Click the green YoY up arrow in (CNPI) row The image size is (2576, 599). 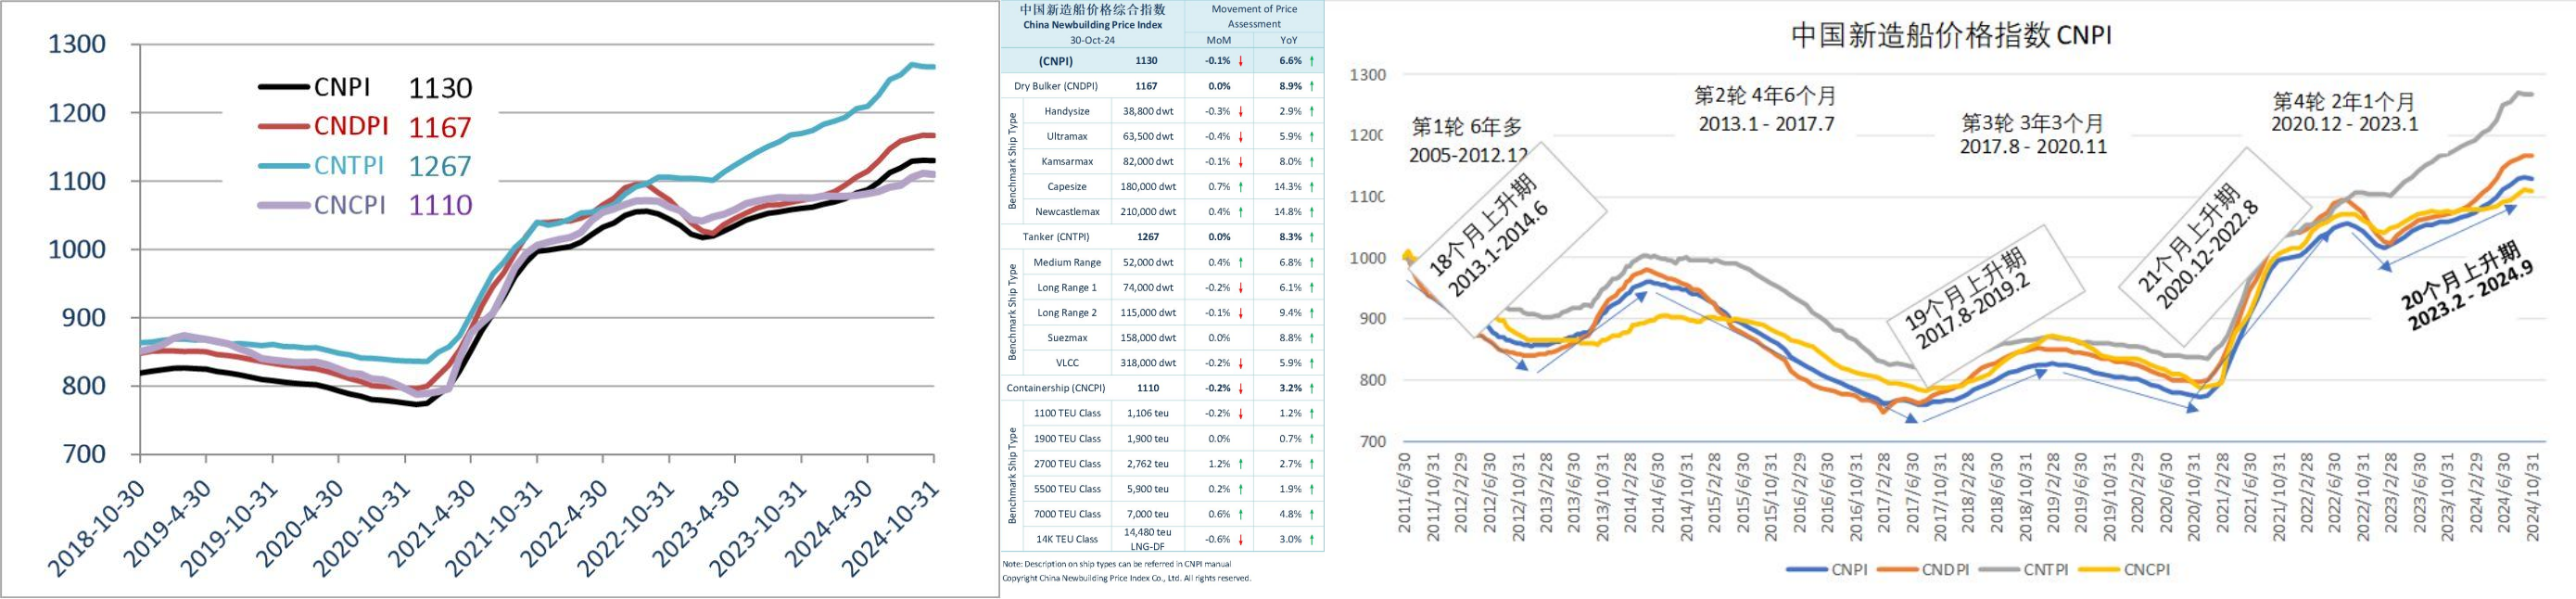point(1312,61)
